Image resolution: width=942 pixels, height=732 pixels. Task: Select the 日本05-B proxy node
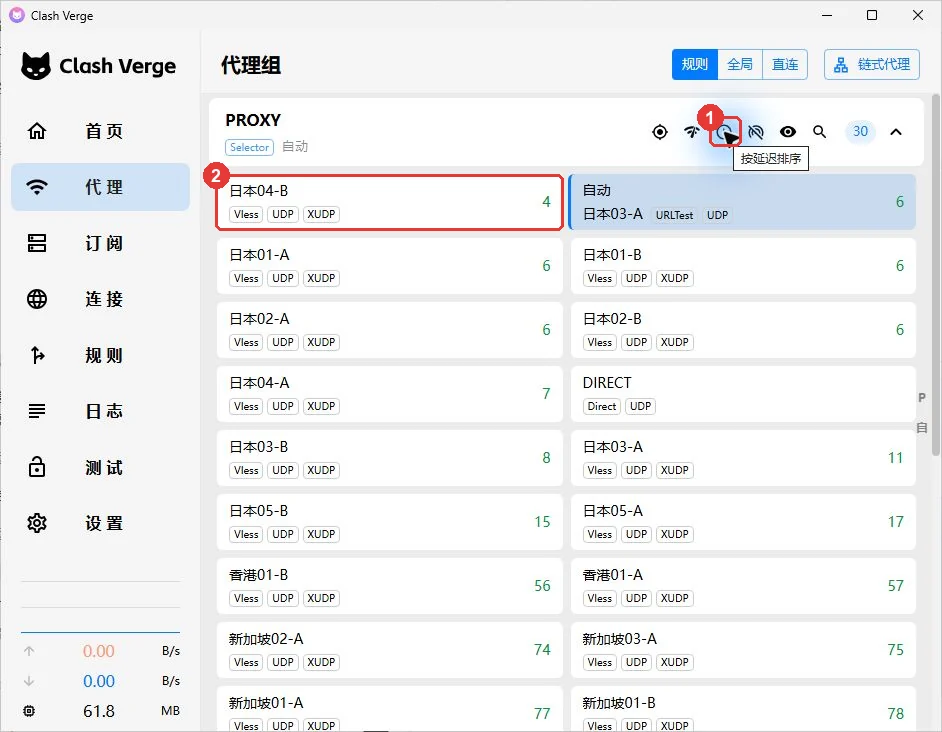tap(389, 522)
